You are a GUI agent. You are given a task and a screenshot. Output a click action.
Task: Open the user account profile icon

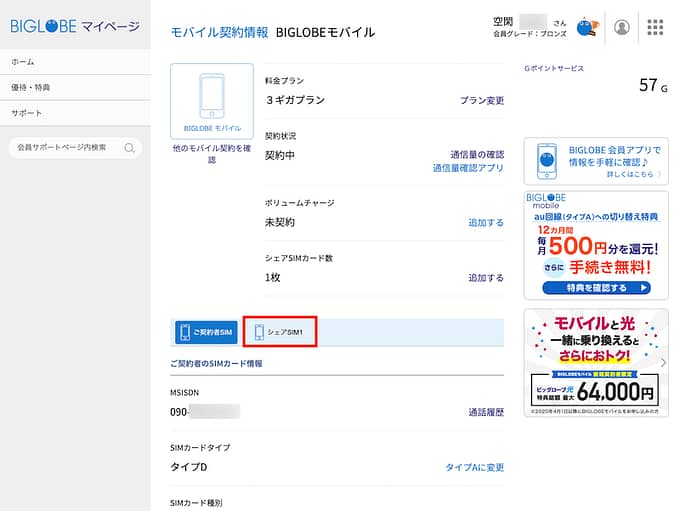[621, 27]
